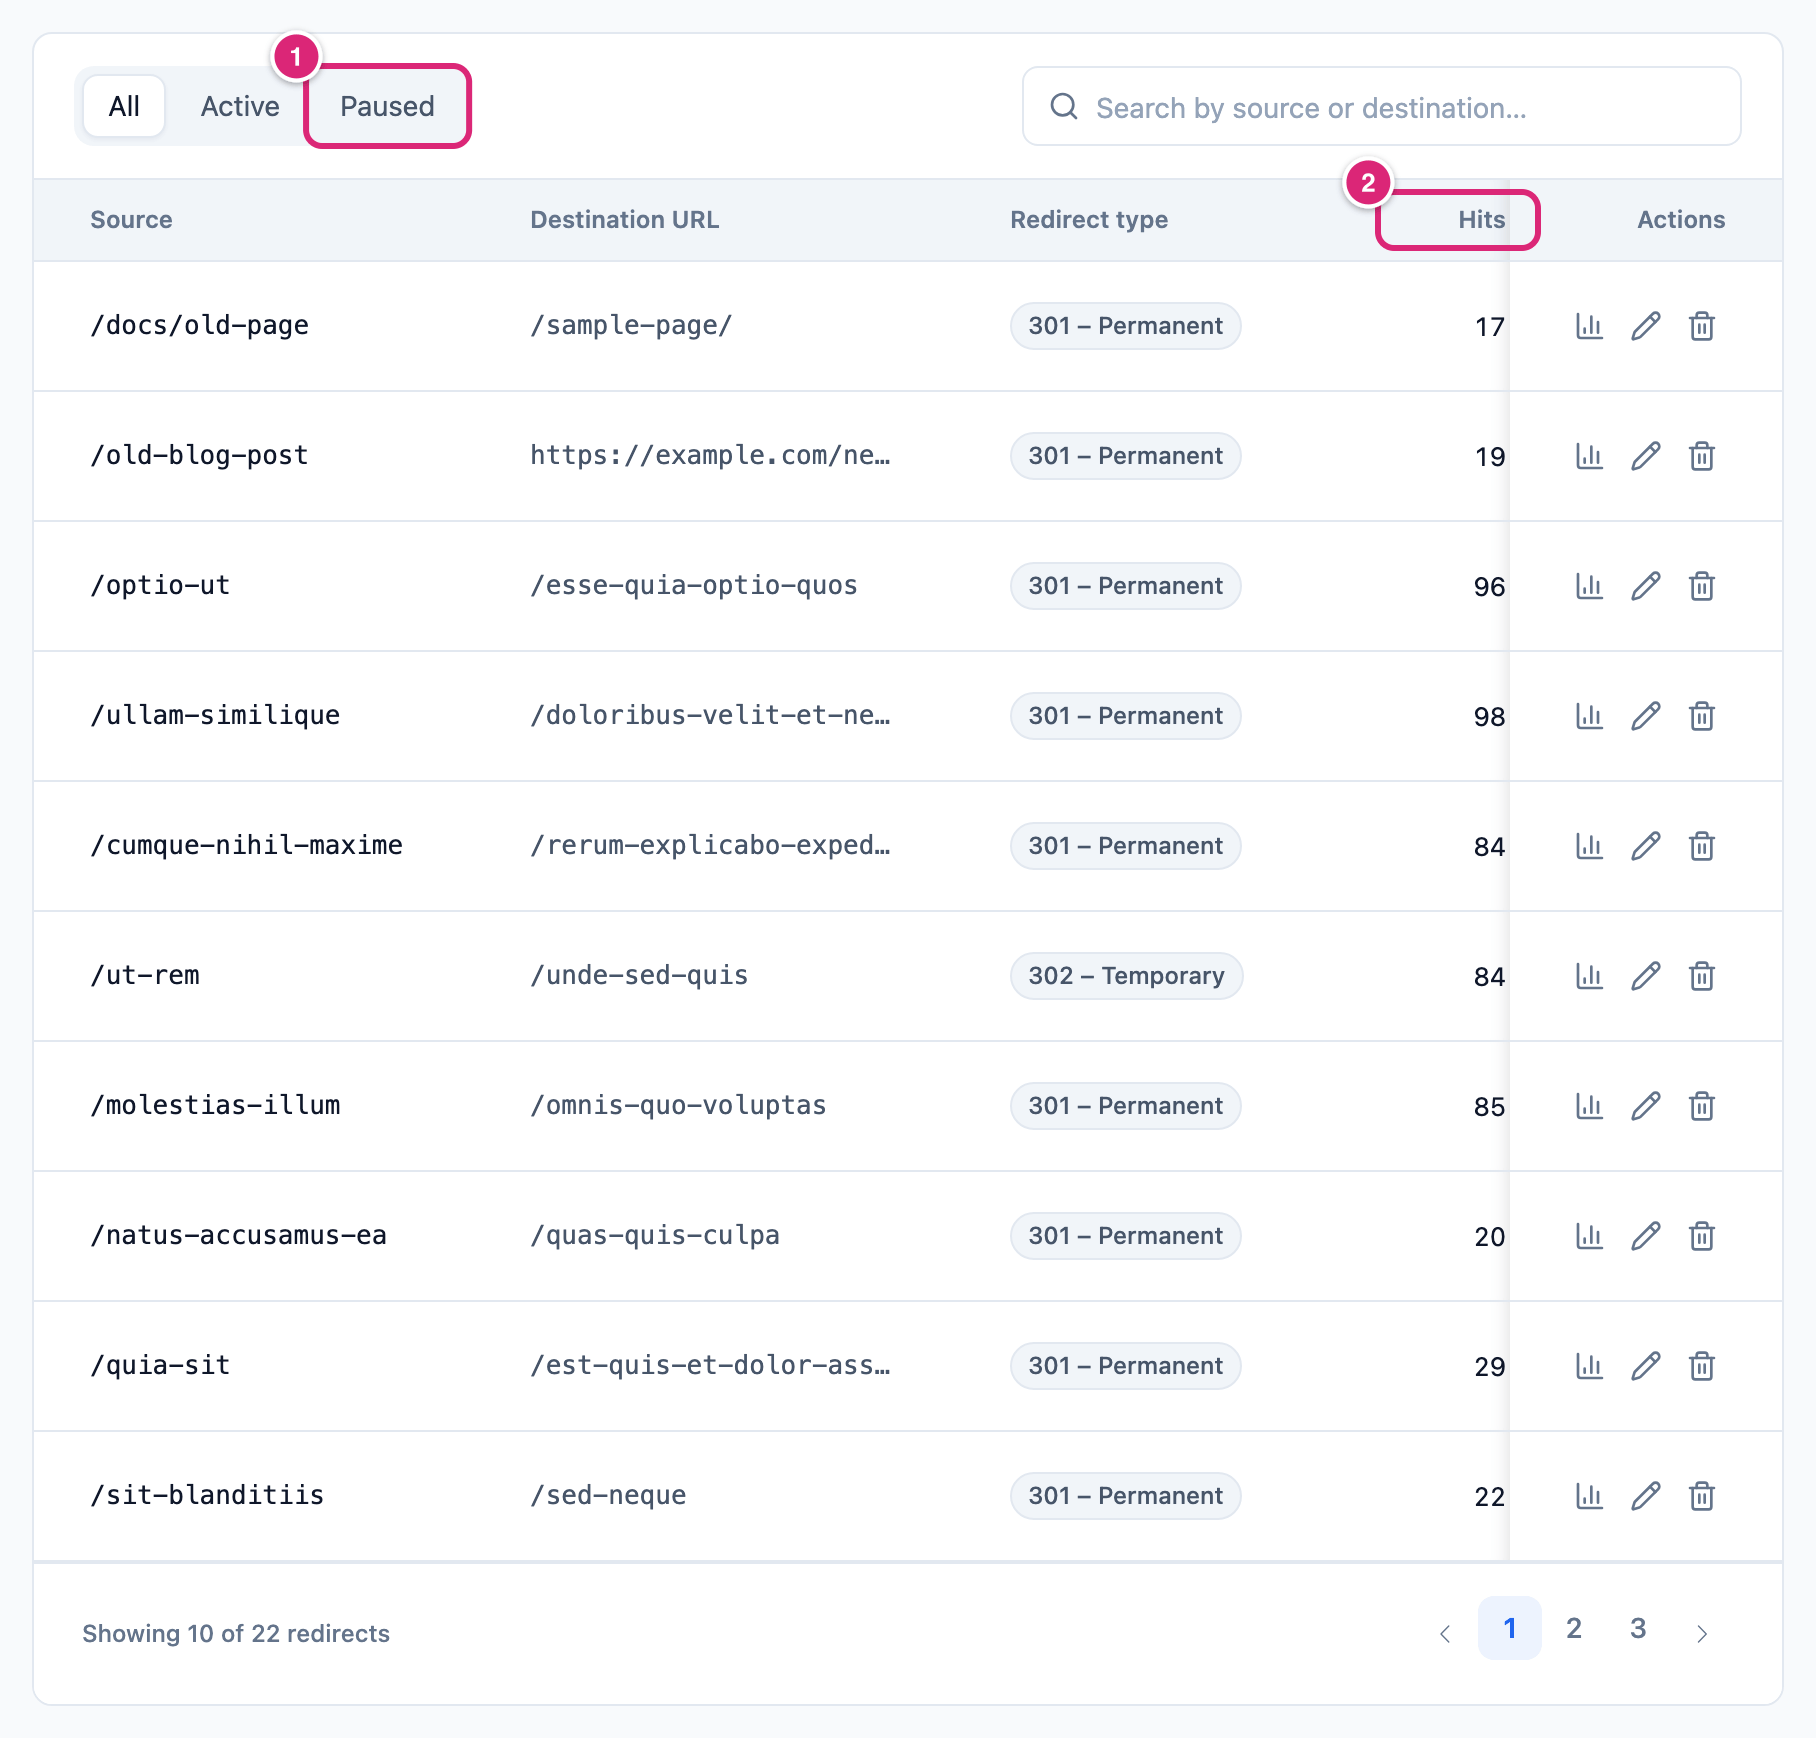This screenshot has width=1816, height=1738.
Task: Edit the /ut-rem redirect
Action: tap(1645, 976)
